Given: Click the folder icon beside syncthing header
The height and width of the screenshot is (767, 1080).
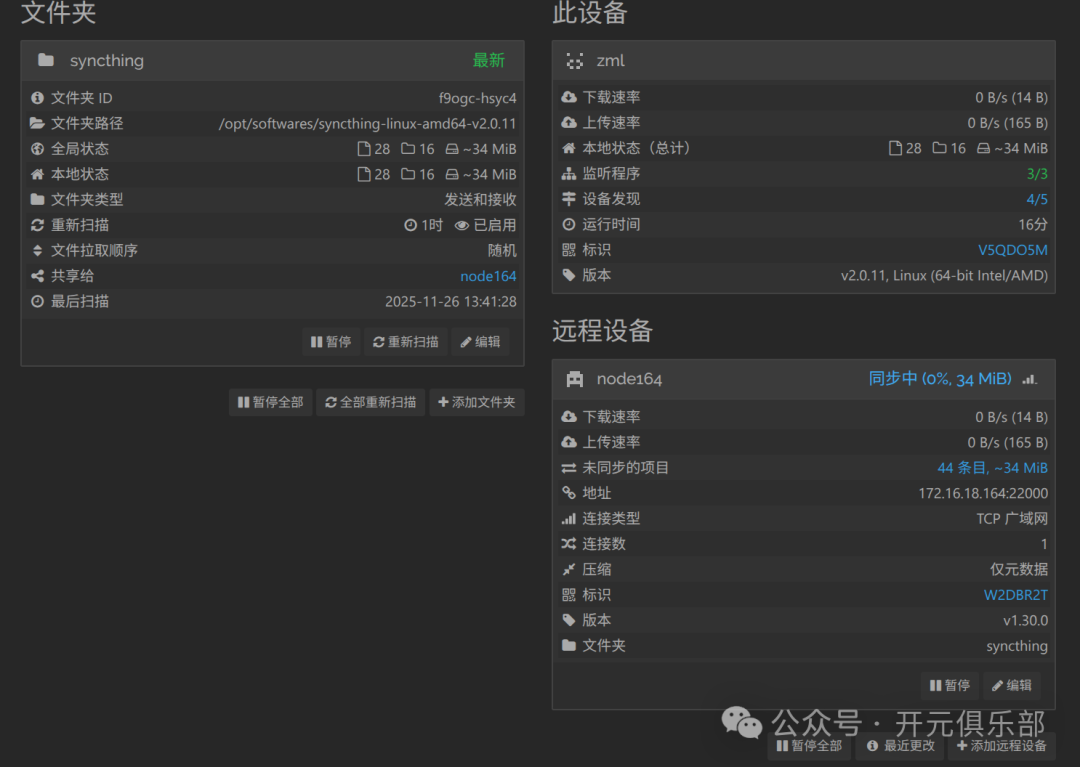Looking at the screenshot, I should tap(46, 60).
